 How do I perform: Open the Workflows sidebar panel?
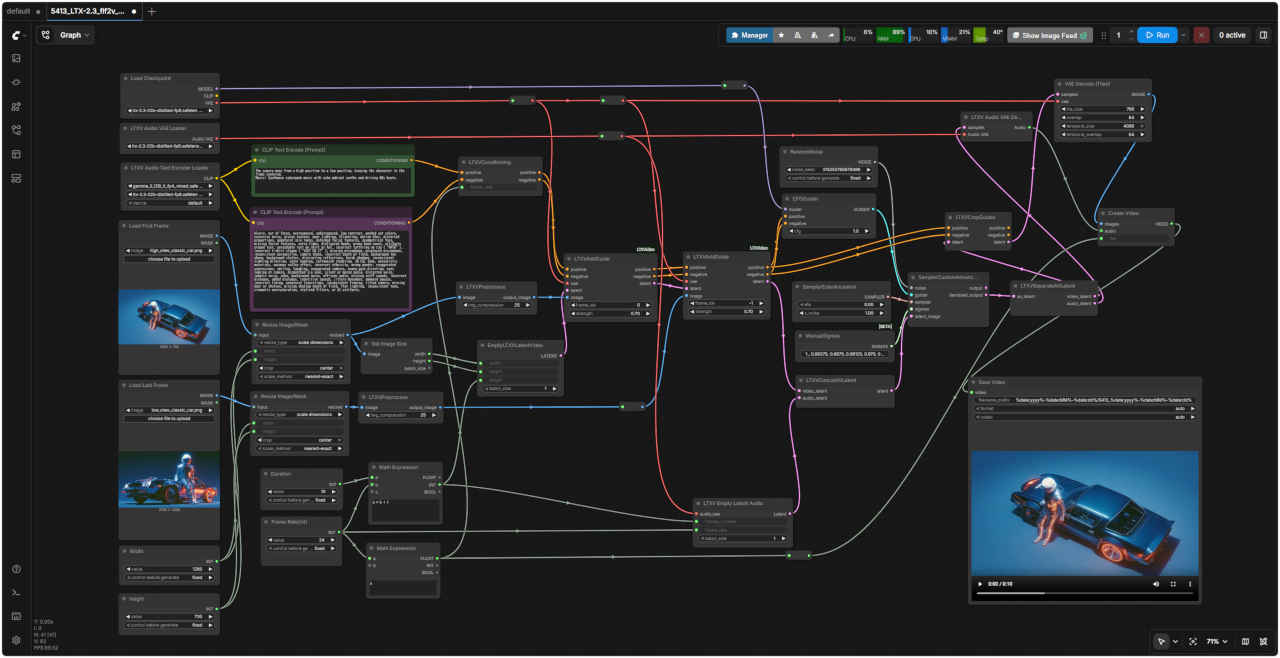pyautogui.click(x=16, y=130)
